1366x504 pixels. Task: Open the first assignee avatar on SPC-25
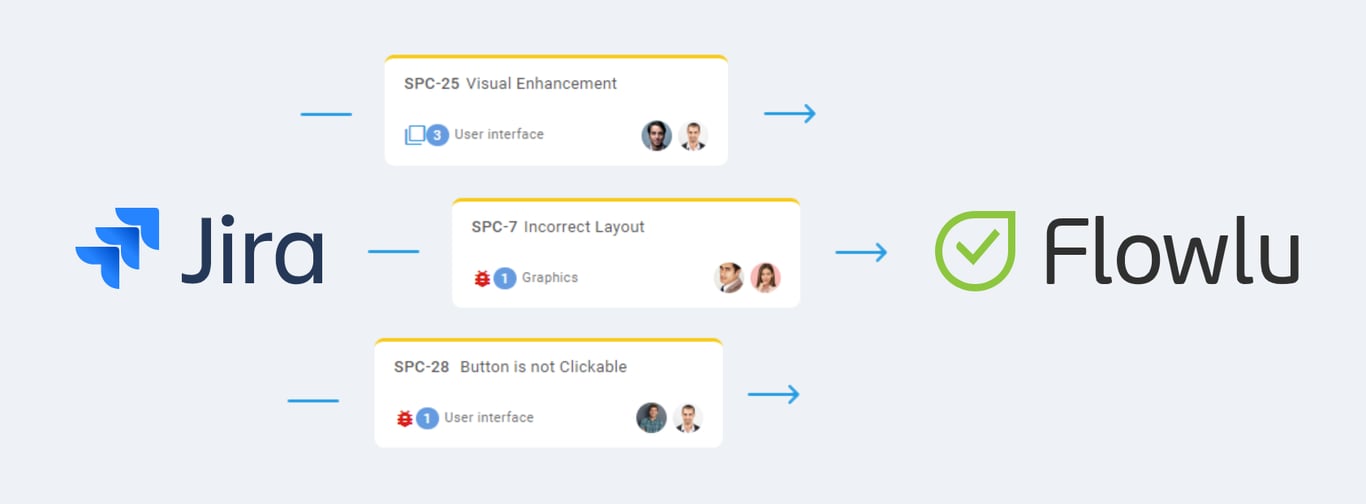(656, 135)
